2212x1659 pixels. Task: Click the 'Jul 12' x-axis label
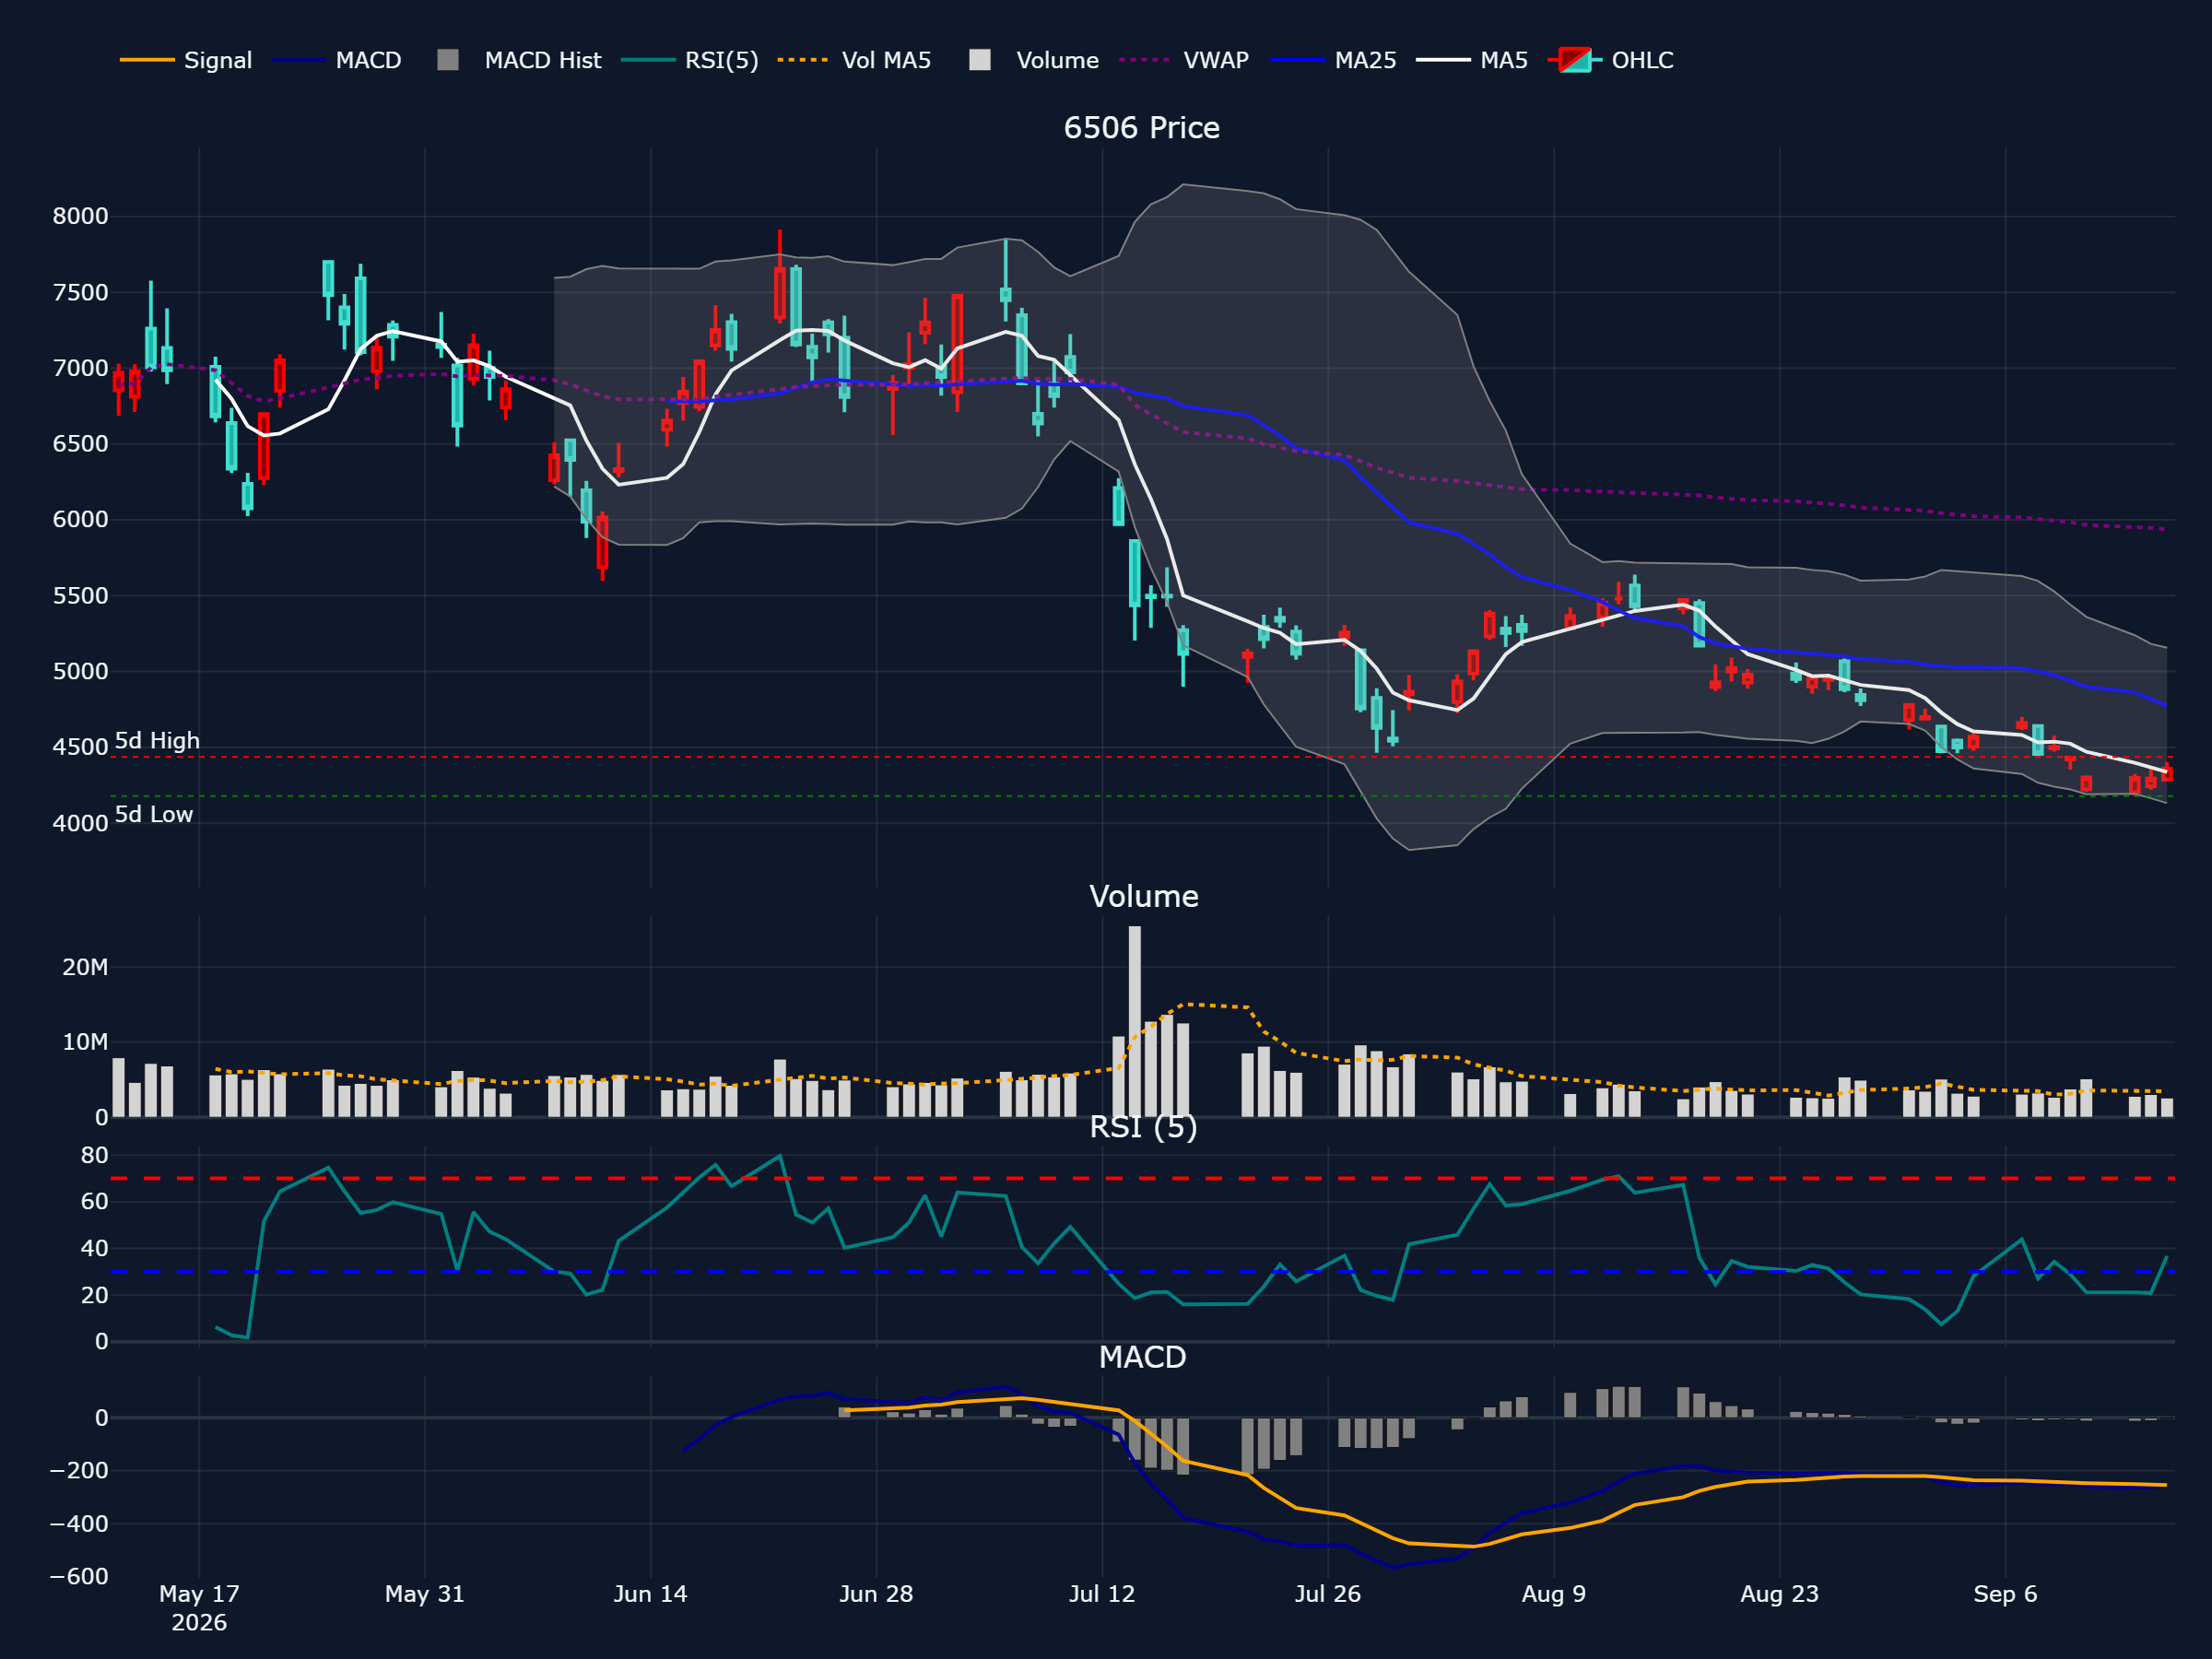coord(1102,1594)
